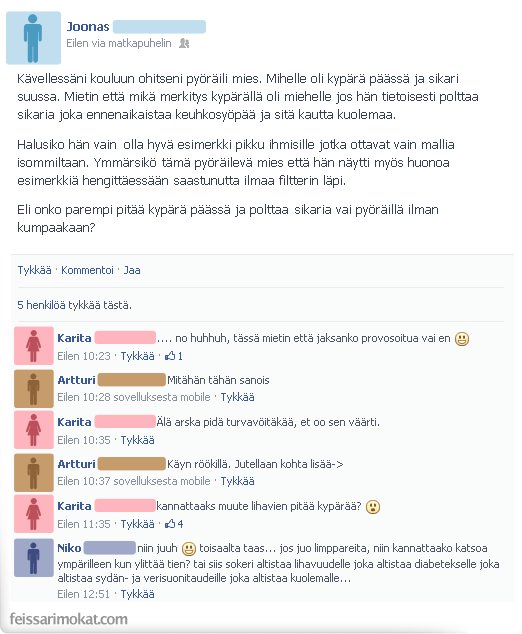This screenshot has height=634, width=522.
Task: Like the post with the main Tykkää link
Action: point(34,270)
